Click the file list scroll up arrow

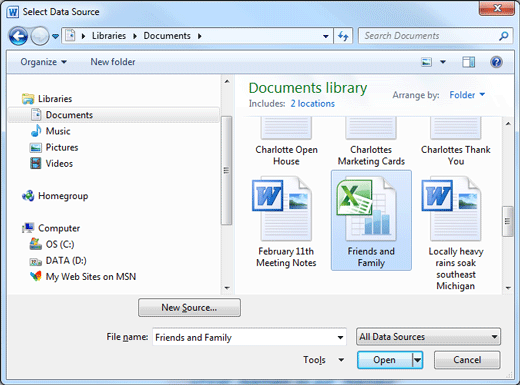click(x=508, y=124)
